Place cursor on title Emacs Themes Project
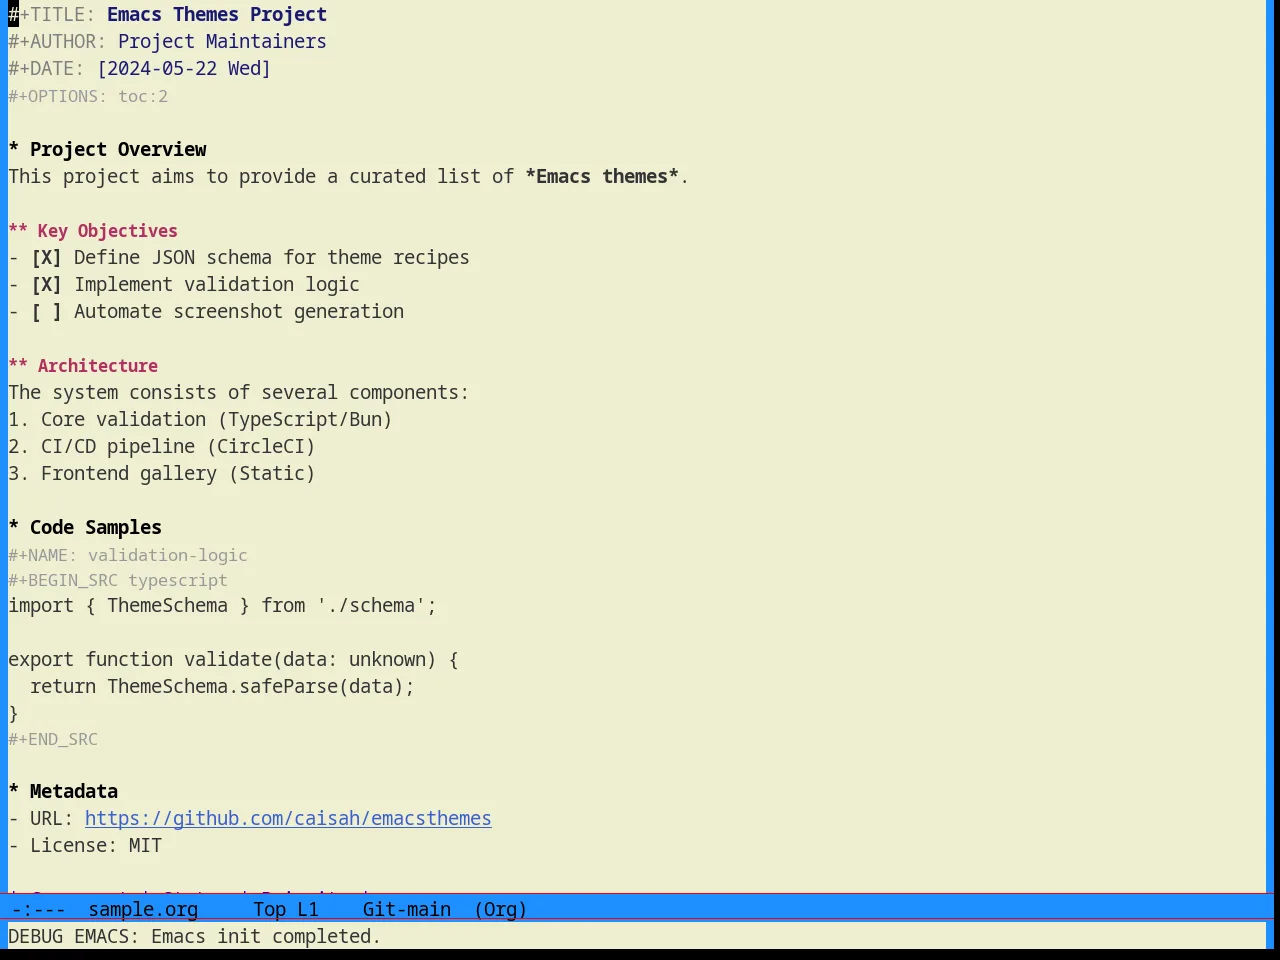Image resolution: width=1280 pixels, height=960 pixels. [217, 15]
